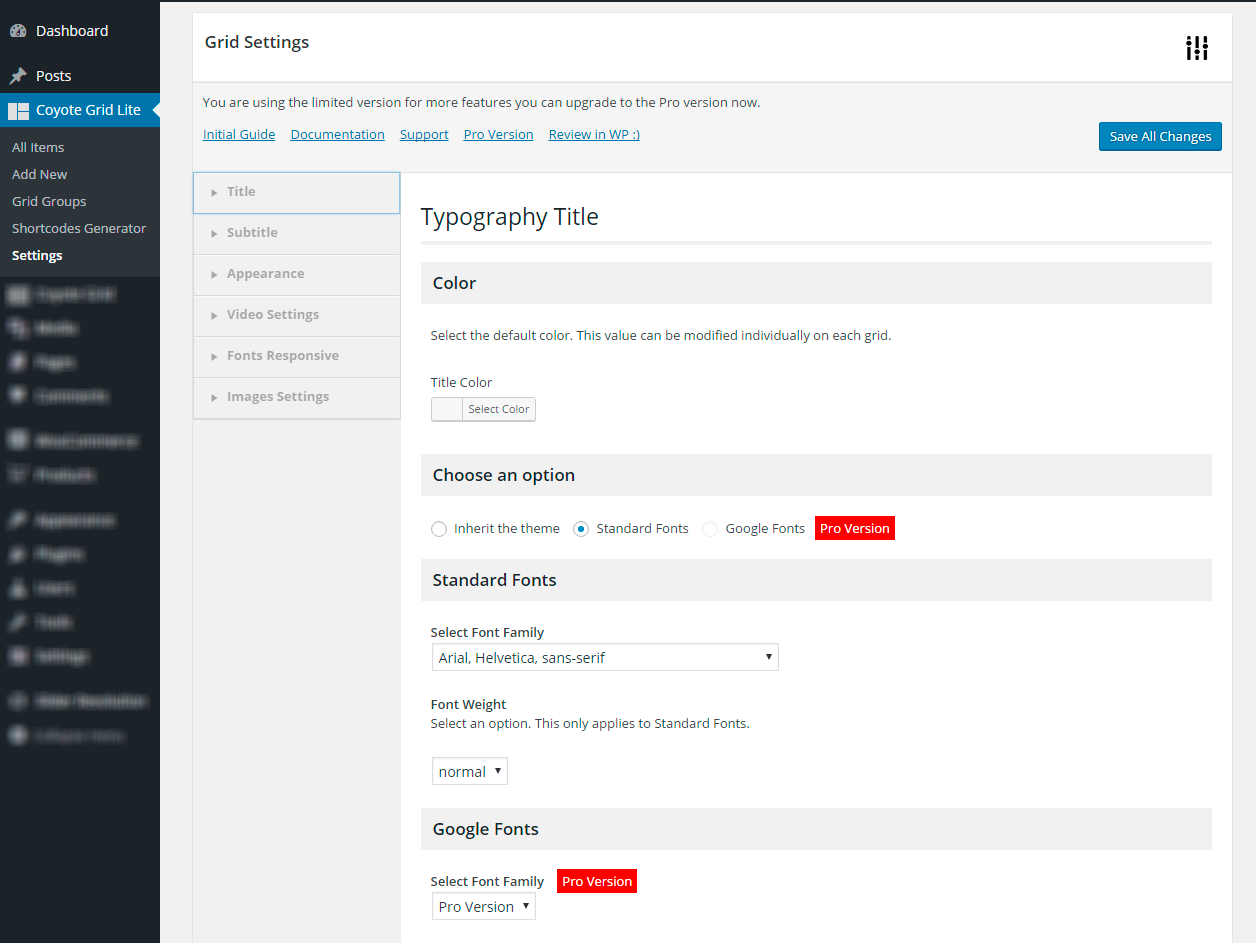Screen dimensions: 1256x943
Task: Open the Standard Fonts font family dropdown
Action: [x=604, y=657]
